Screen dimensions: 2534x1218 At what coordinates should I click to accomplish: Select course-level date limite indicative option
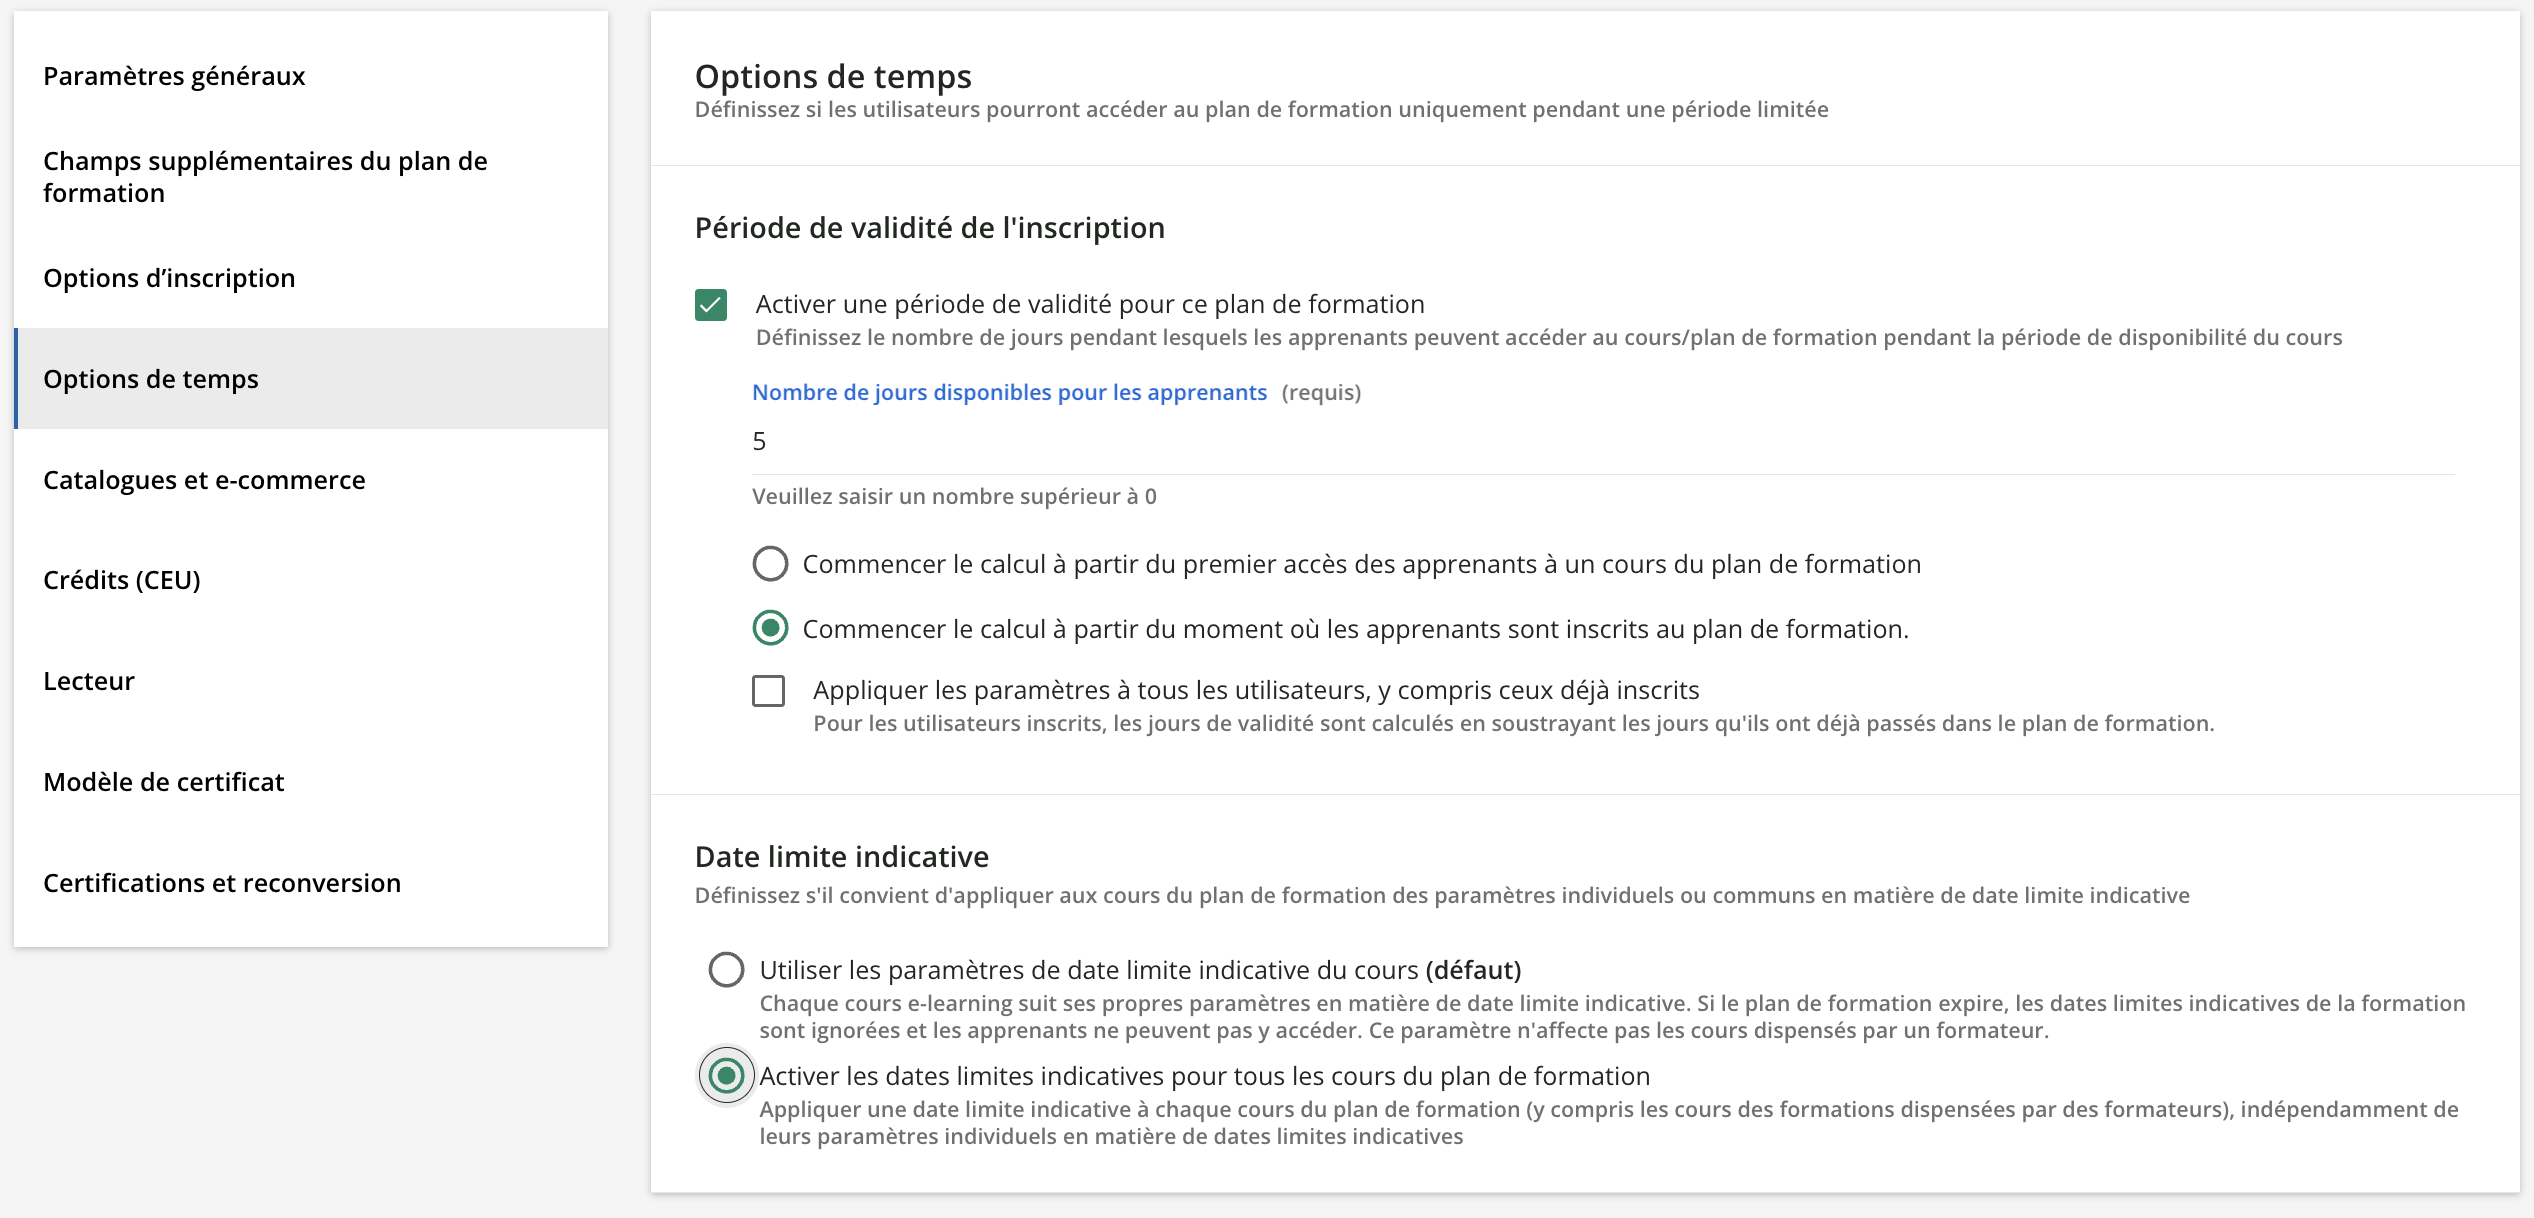(x=726, y=969)
